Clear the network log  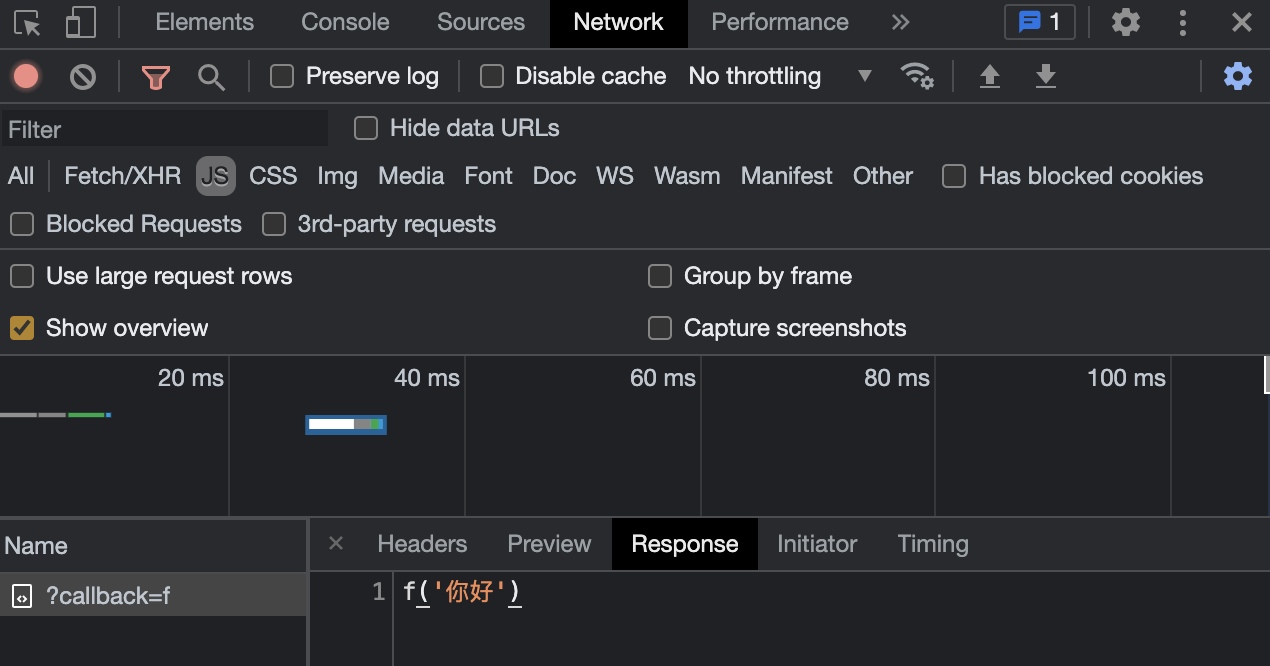(x=83, y=76)
